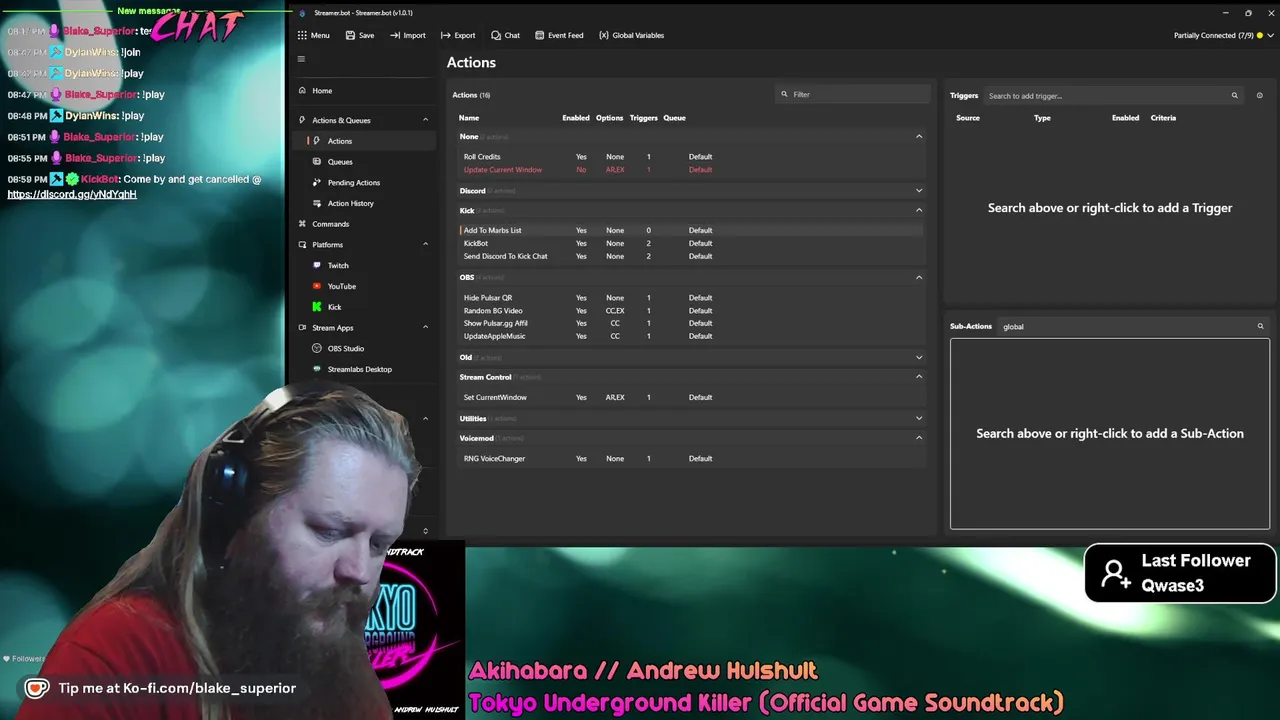Click the YouTube platform icon
1280x720 pixels.
coord(317,286)
